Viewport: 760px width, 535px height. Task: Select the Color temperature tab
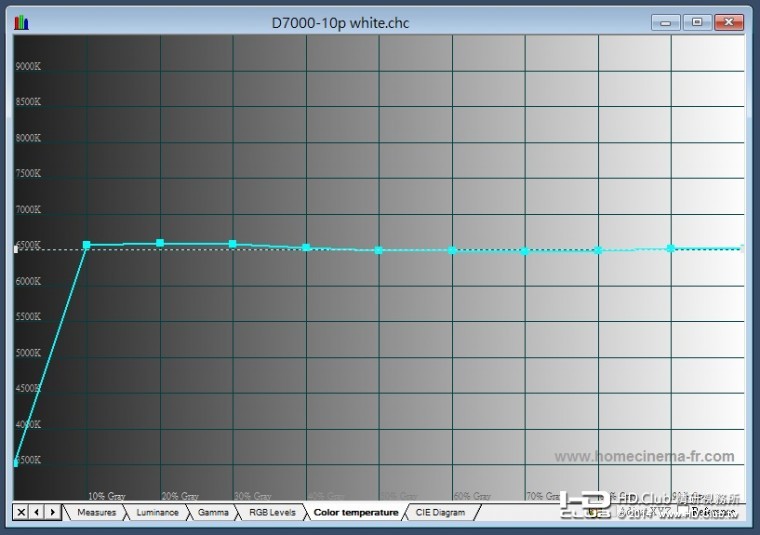355,512
